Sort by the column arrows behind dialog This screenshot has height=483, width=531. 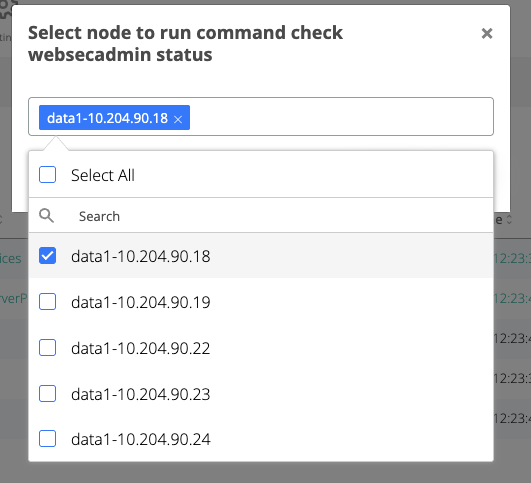[509, 219]
